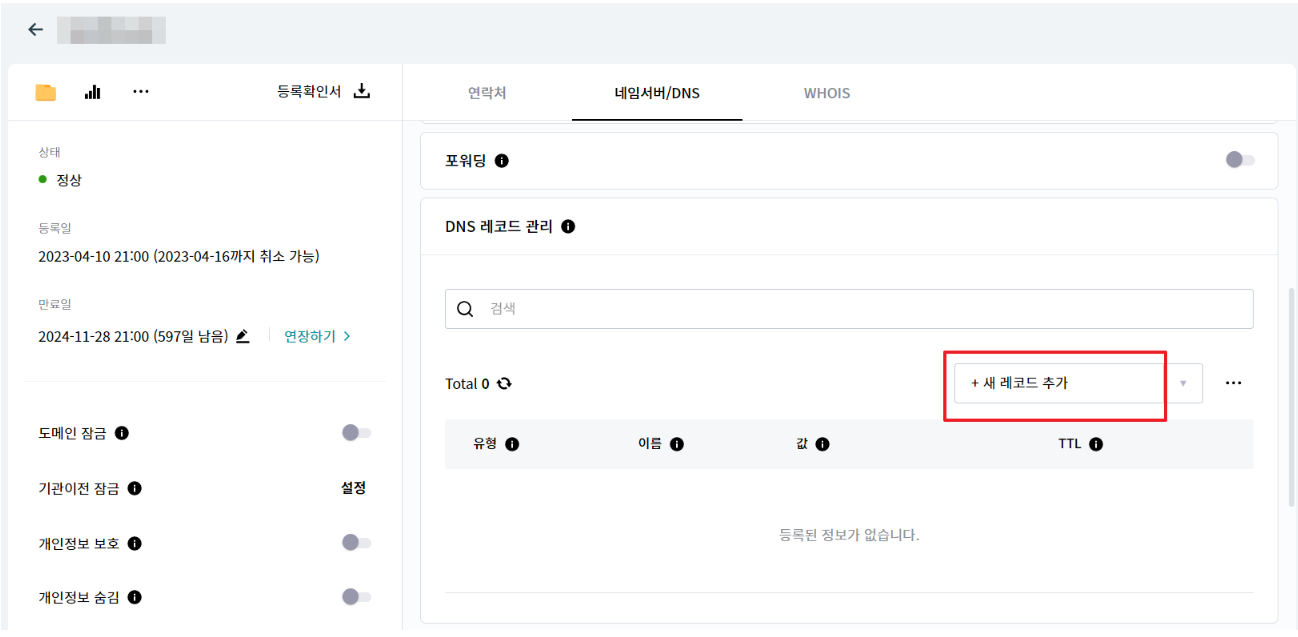Click into the 검색 search field
The height and width of the screenshot is (637, 1298).
coord(849,309)
